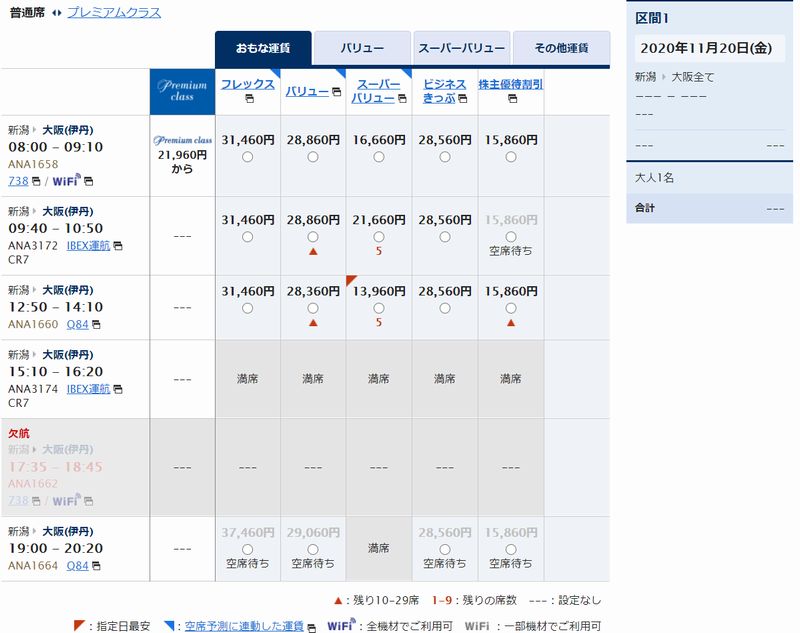
Task: Open the ビジネスきっぷ fare info popup icon
Action: click(x=462, y=98)
